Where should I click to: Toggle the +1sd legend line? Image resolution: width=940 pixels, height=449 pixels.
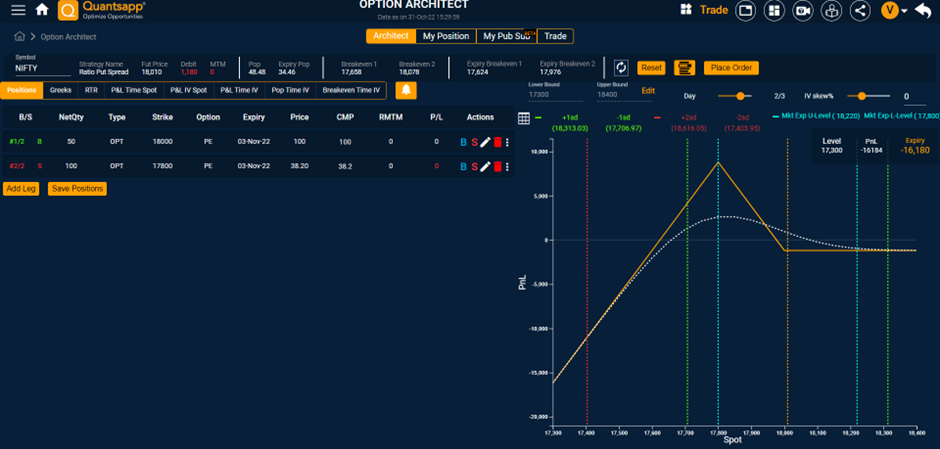tap(570, 122)
